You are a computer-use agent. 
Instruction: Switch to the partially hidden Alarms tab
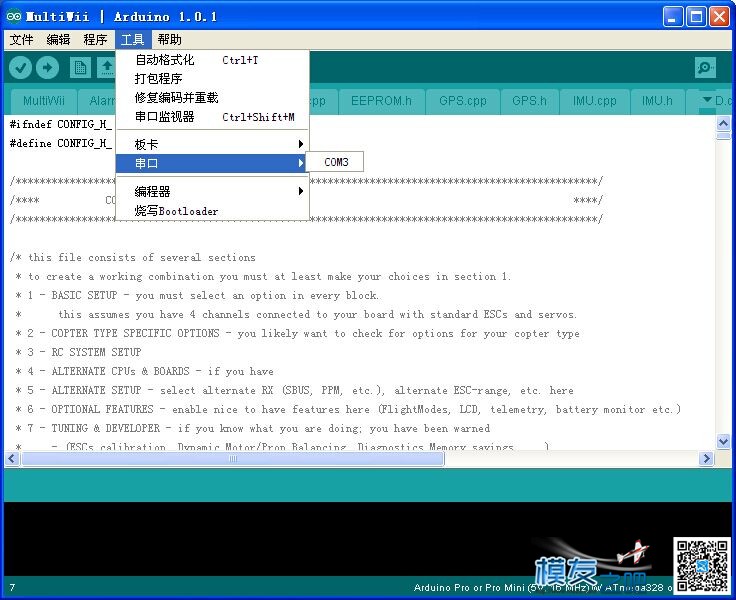tap(97, 101)
